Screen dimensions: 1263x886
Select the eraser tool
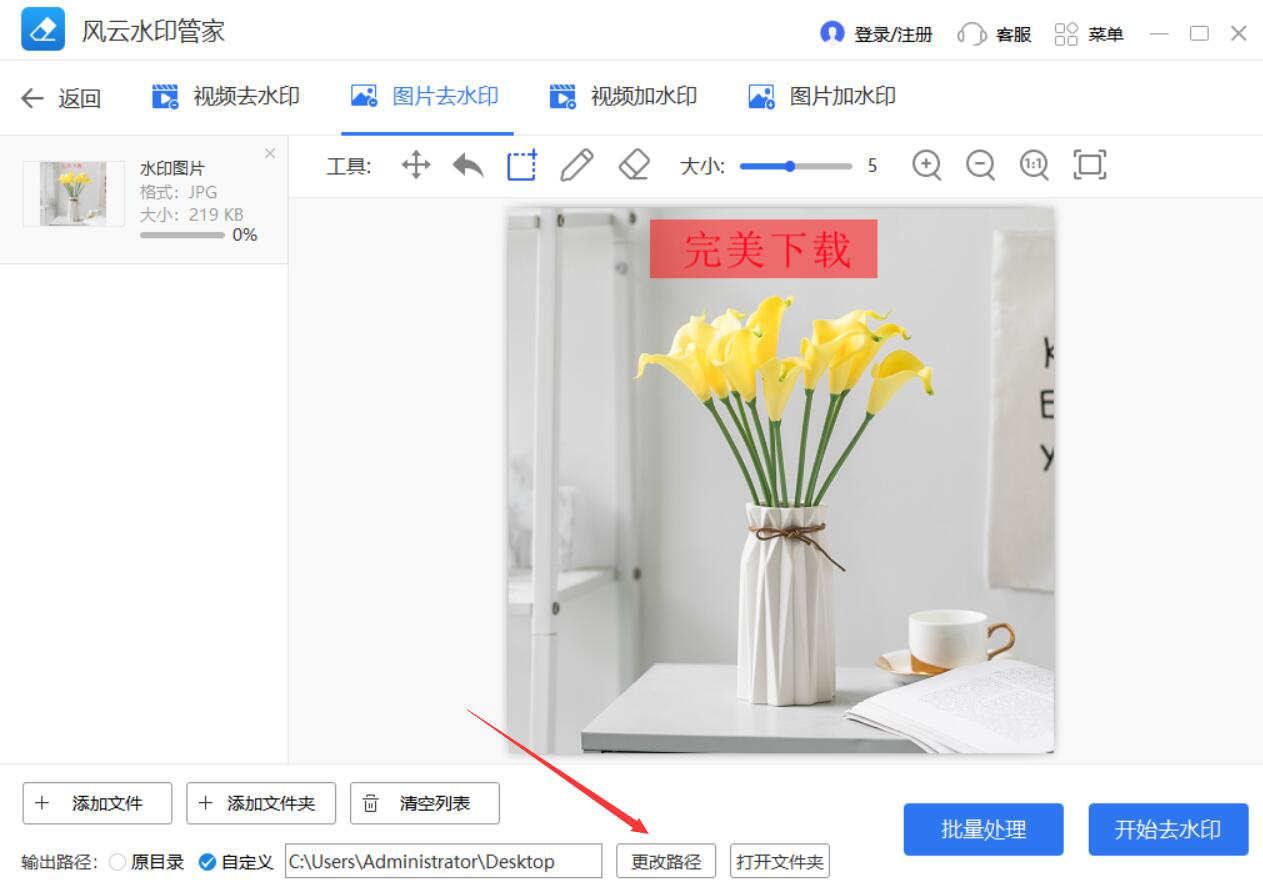coord(634,165)
